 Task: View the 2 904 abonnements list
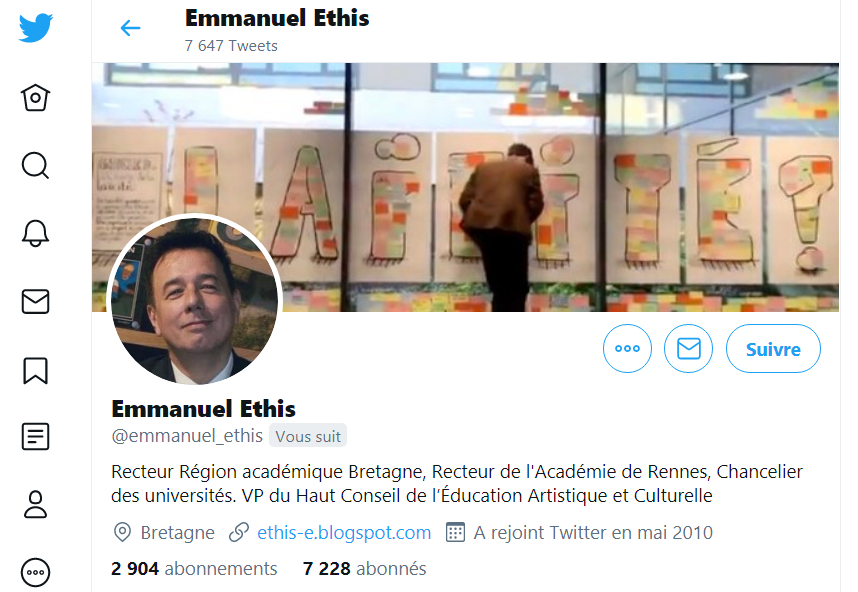[x=194, y=568]
